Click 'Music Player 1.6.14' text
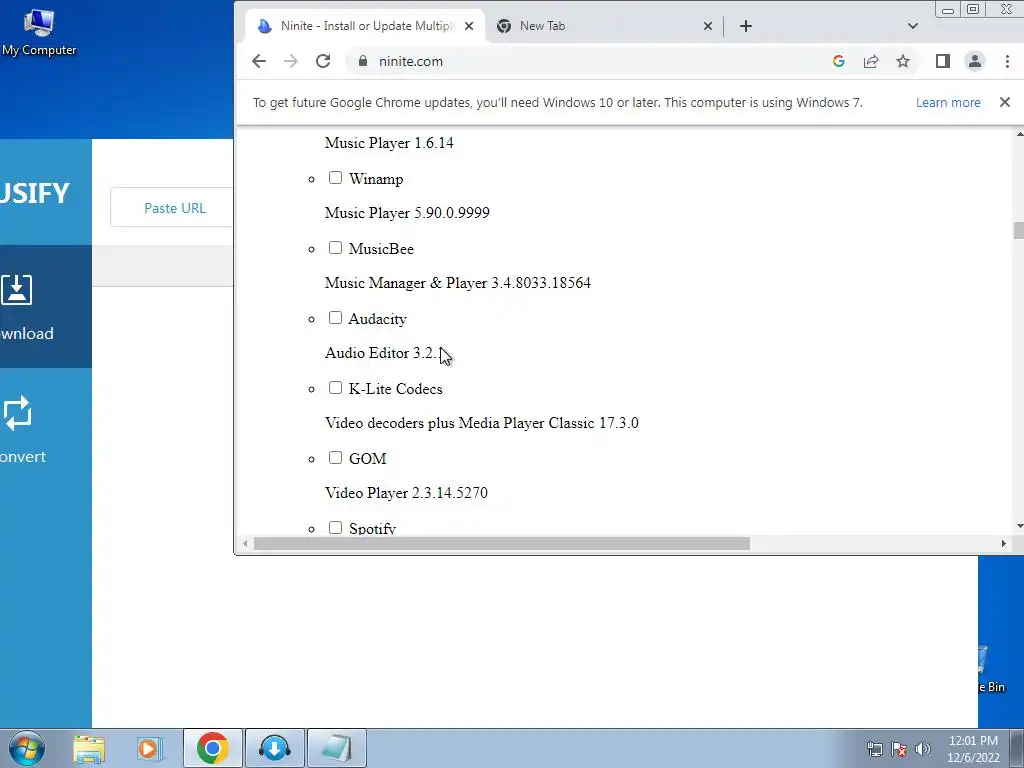Image resolution: width=1024 pixels, height=768 pixels. (389, 143)
